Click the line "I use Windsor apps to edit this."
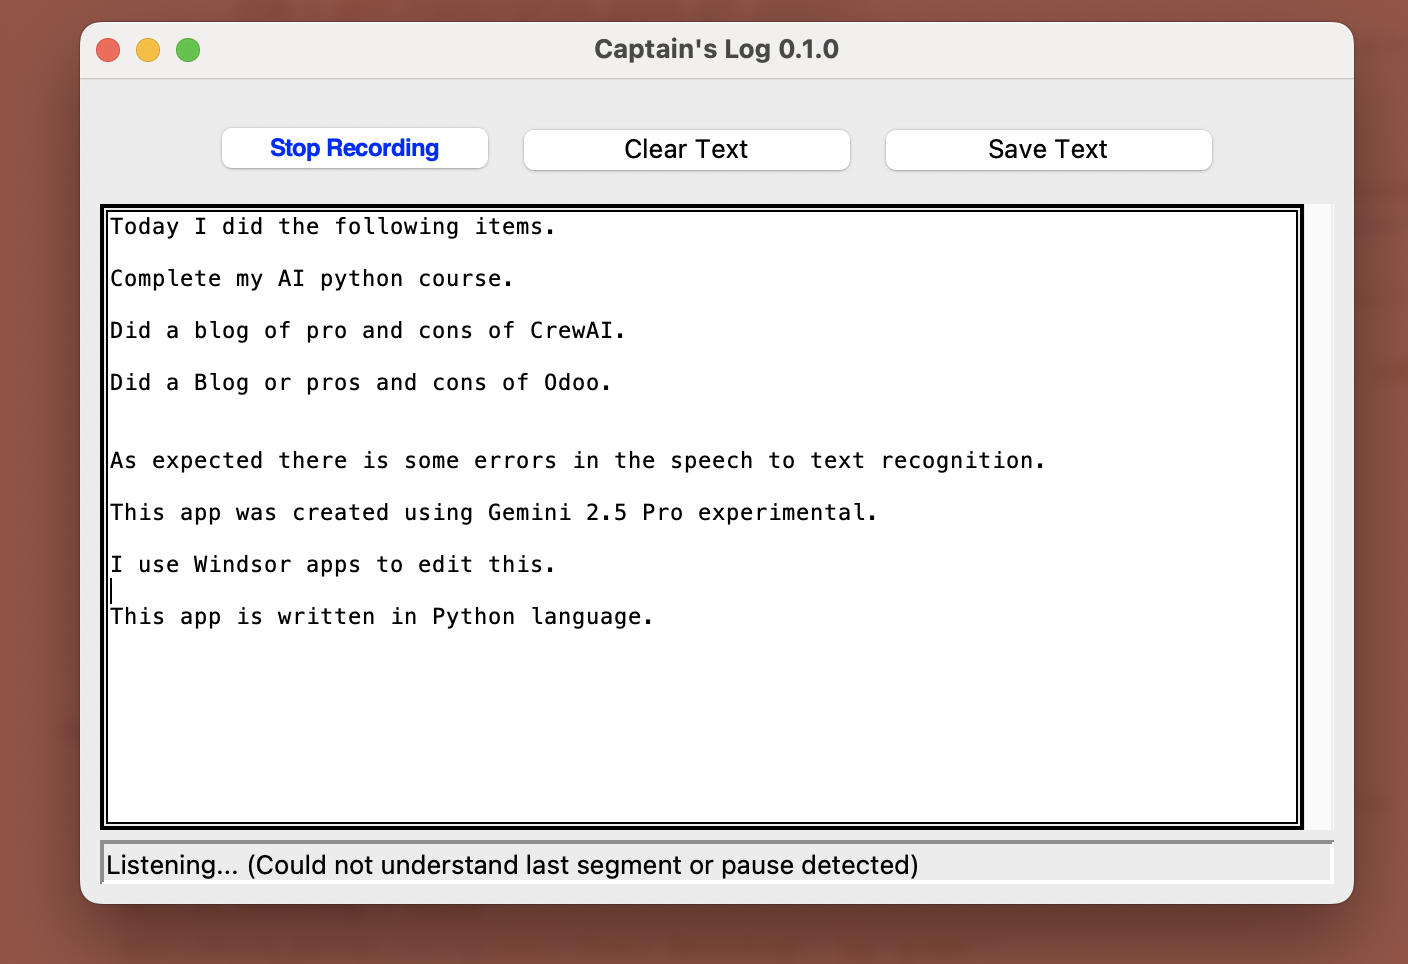Image resolution: width=1408 pixels, height=964 pixels. tap(333, 565)
